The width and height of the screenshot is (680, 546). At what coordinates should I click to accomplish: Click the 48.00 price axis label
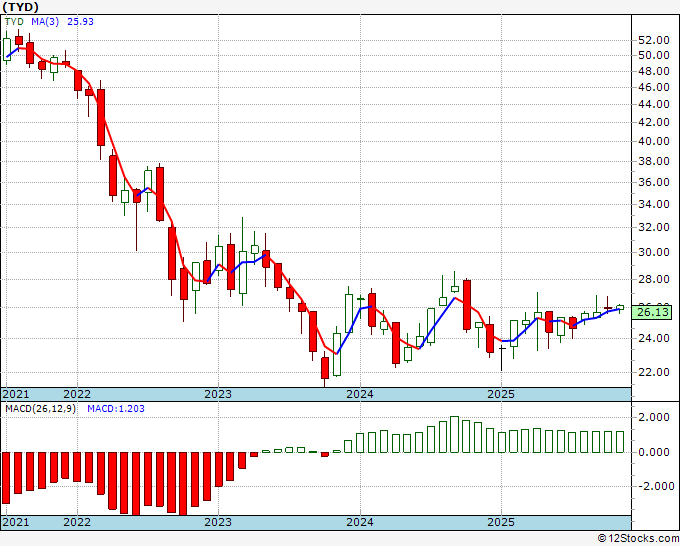[654, 71]
